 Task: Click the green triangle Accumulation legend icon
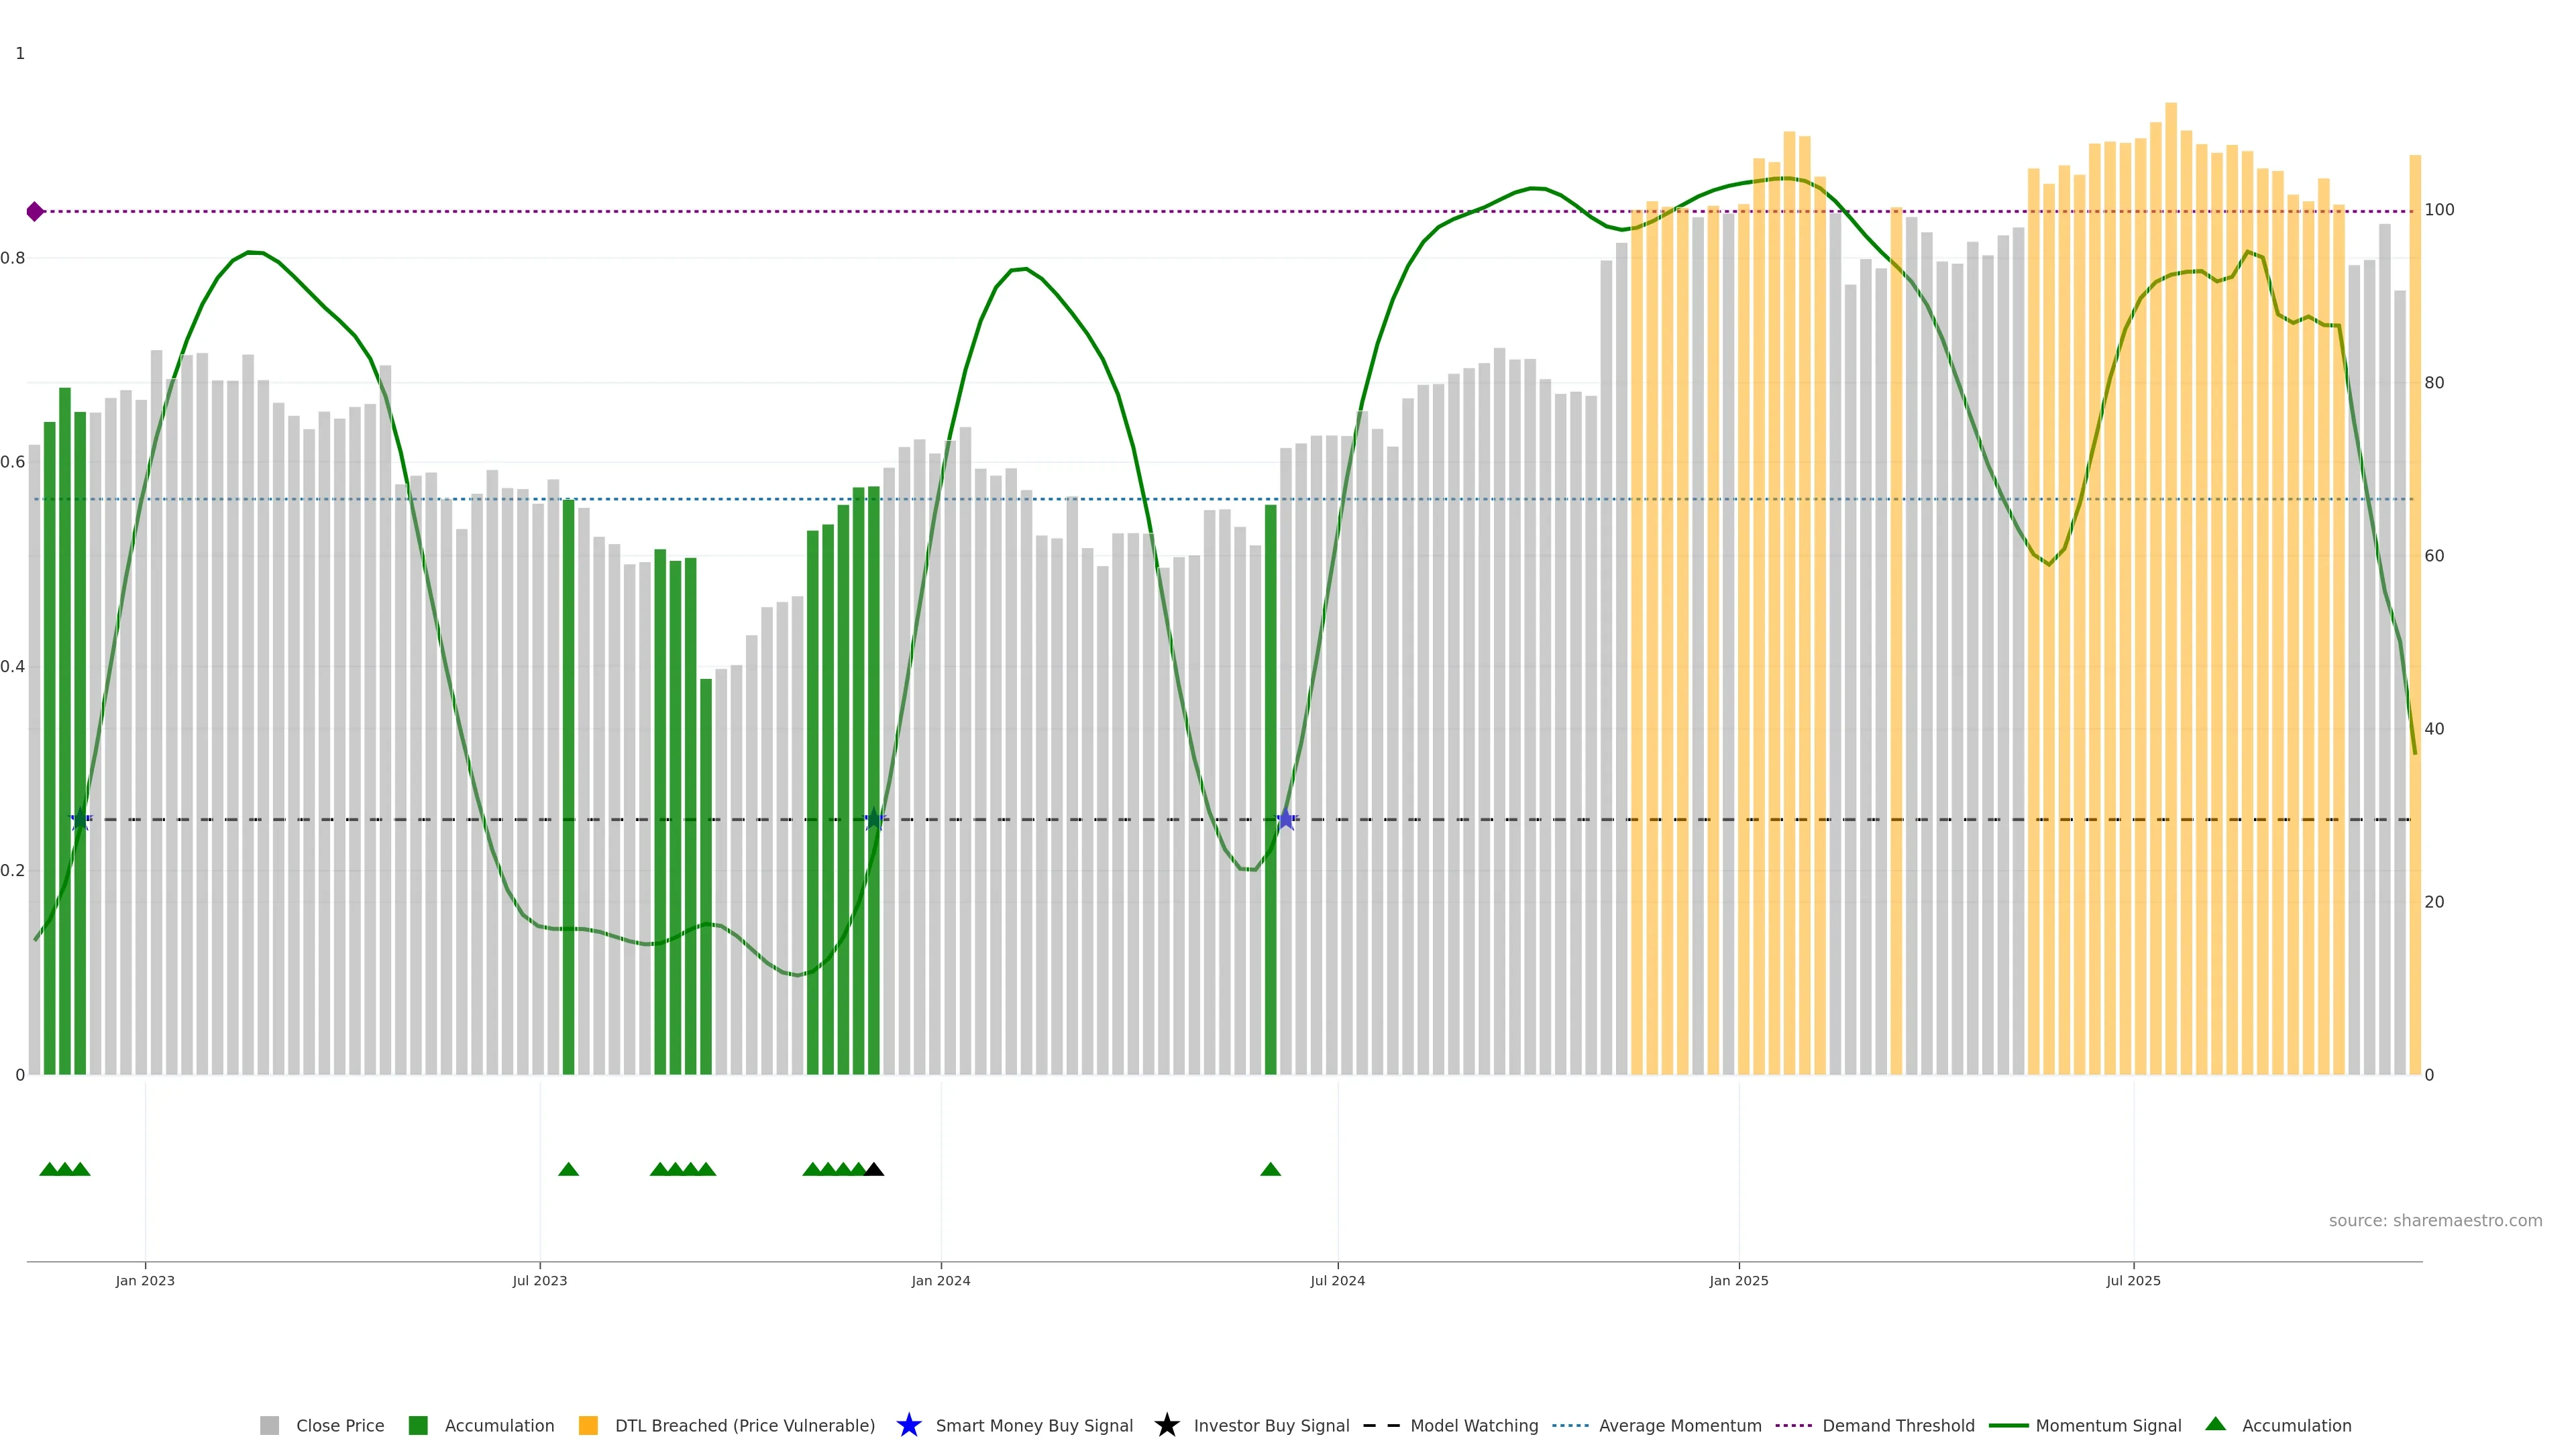point(2215,1424)
